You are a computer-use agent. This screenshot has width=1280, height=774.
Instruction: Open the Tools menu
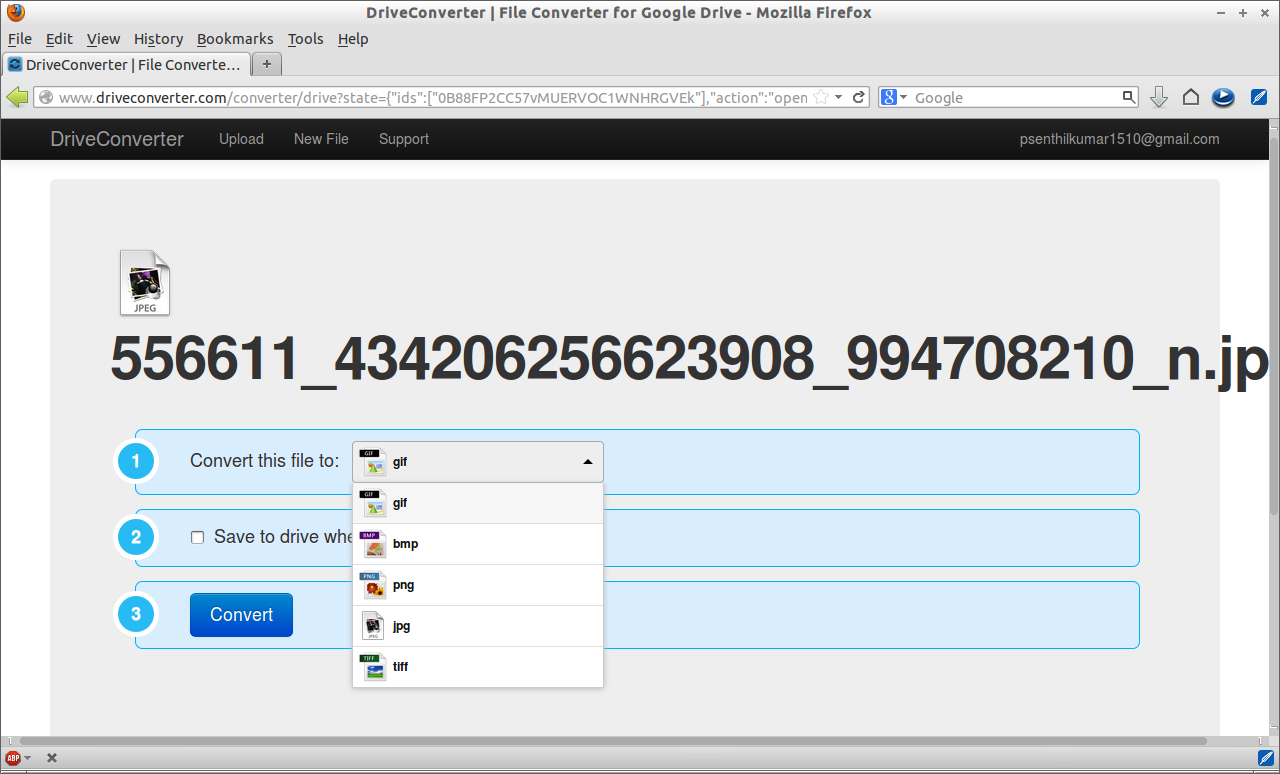pyautogui.click(x=305, y=39)
